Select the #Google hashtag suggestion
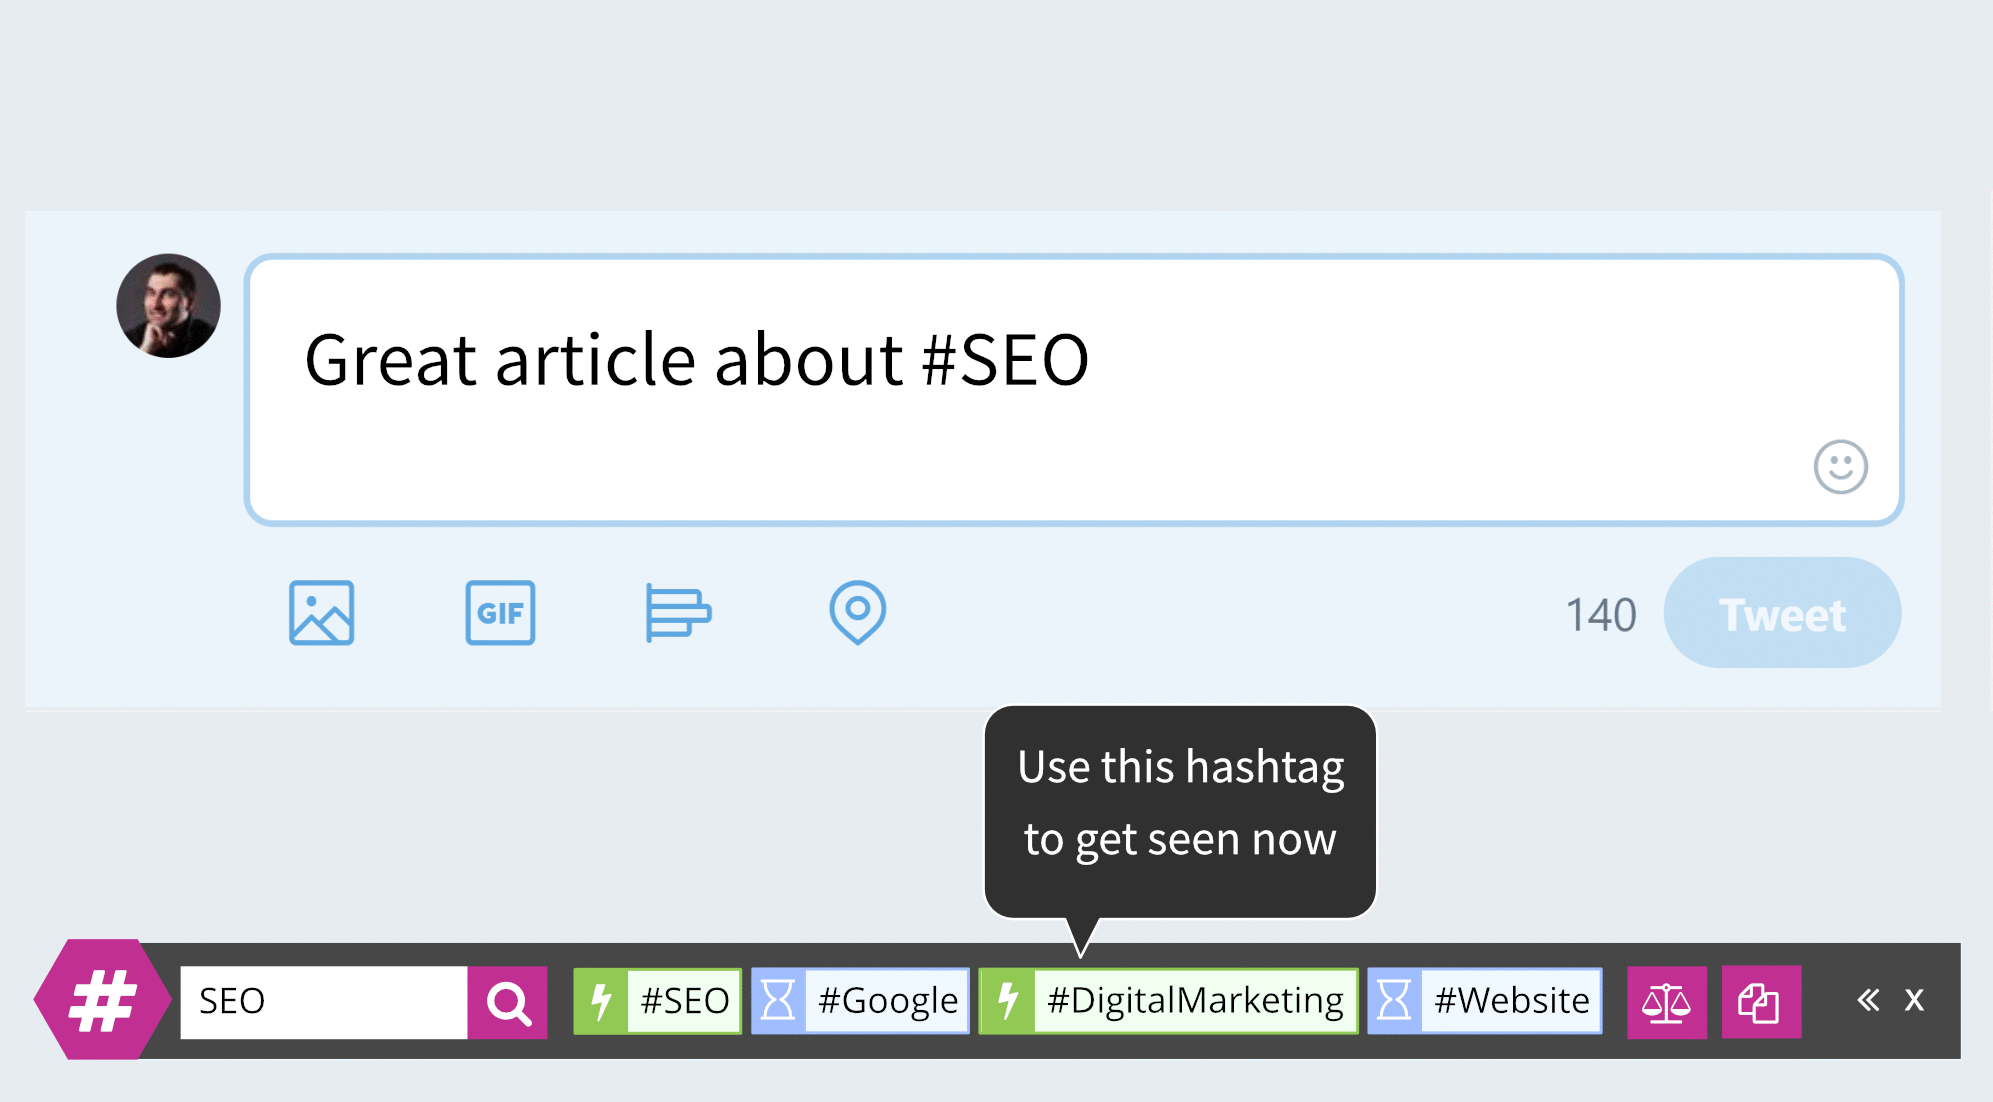The image size is (1993, 1102). pyautogui.click(x=887, y=1001)
